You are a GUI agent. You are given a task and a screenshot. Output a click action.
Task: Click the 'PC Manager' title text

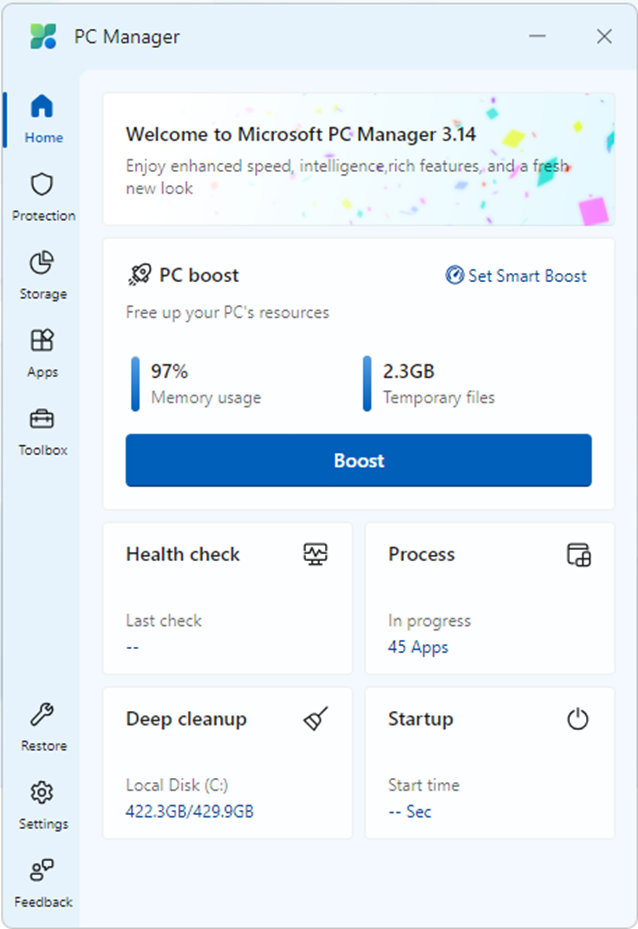(127, 37)
